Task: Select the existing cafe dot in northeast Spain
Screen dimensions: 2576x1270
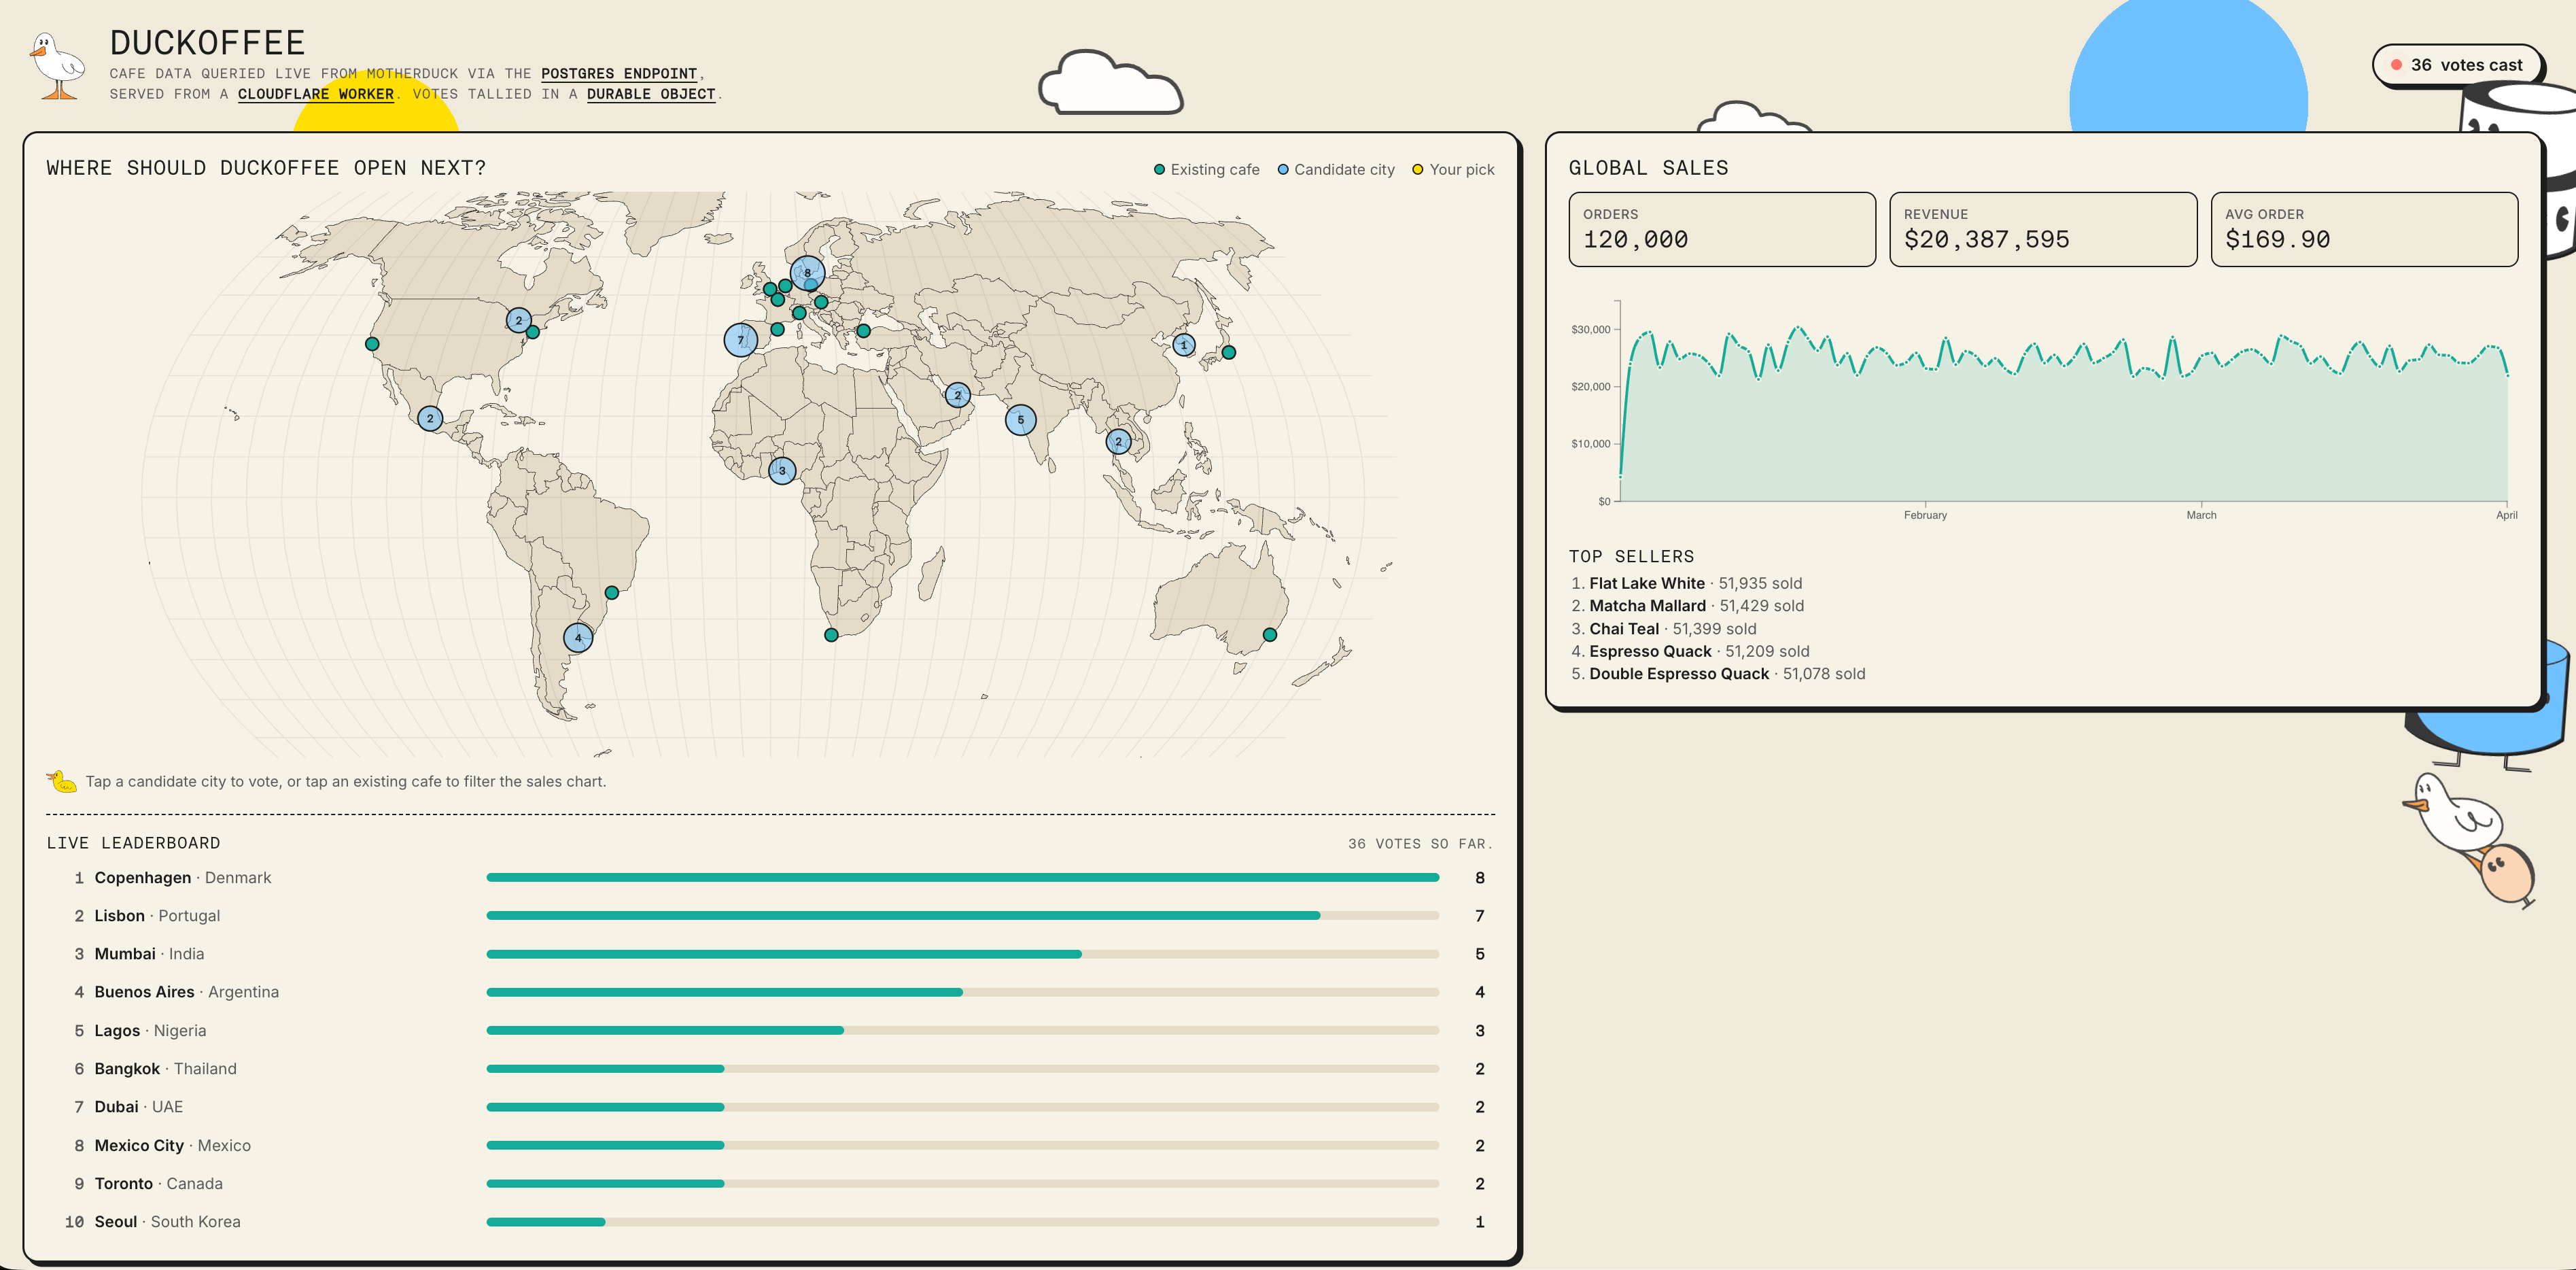Action: click(778, 329)
